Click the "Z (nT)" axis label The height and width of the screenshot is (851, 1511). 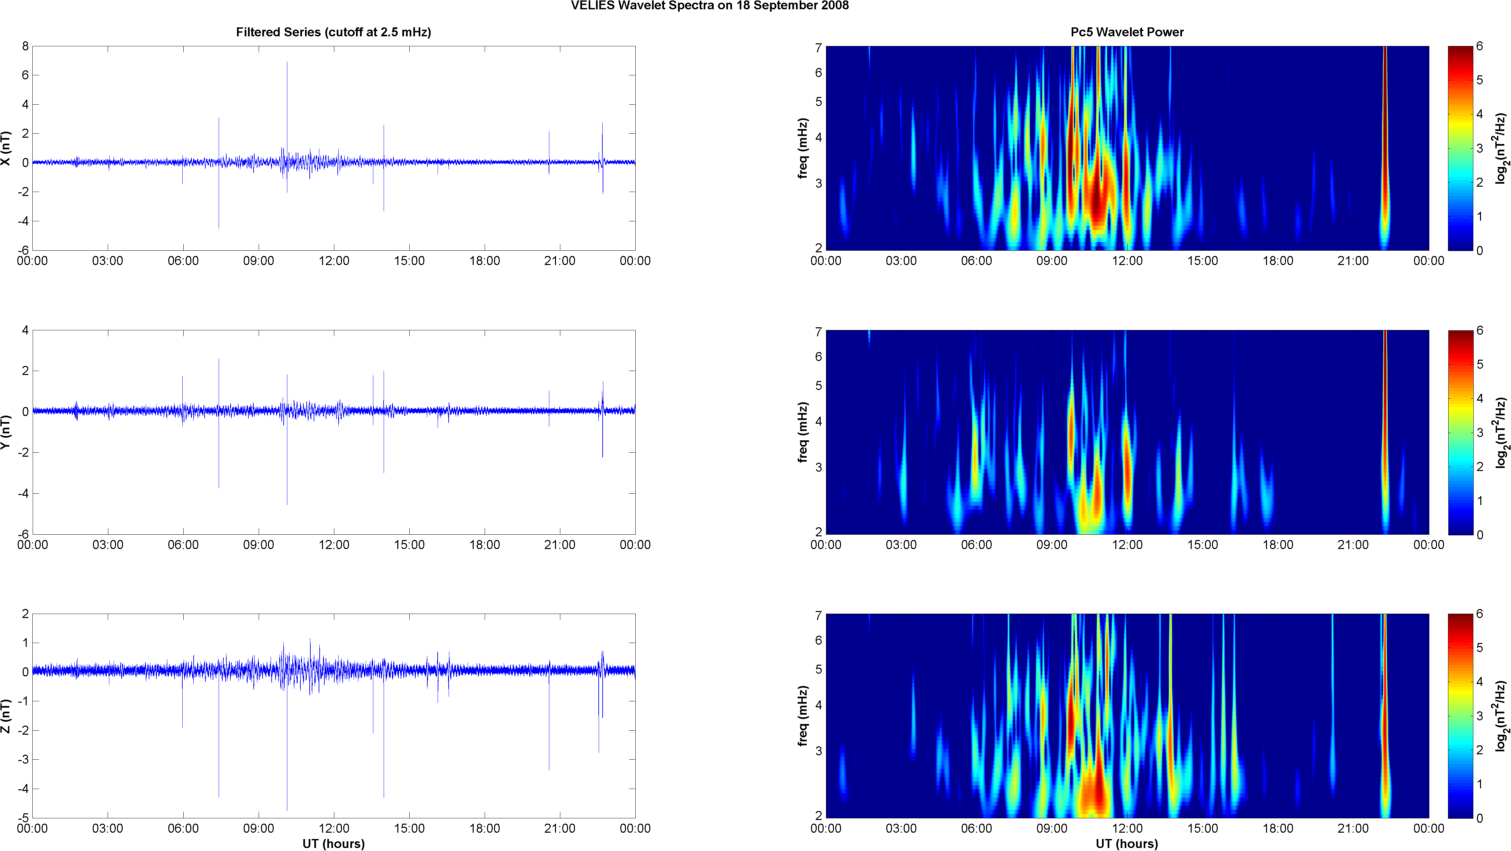(7, 716)
